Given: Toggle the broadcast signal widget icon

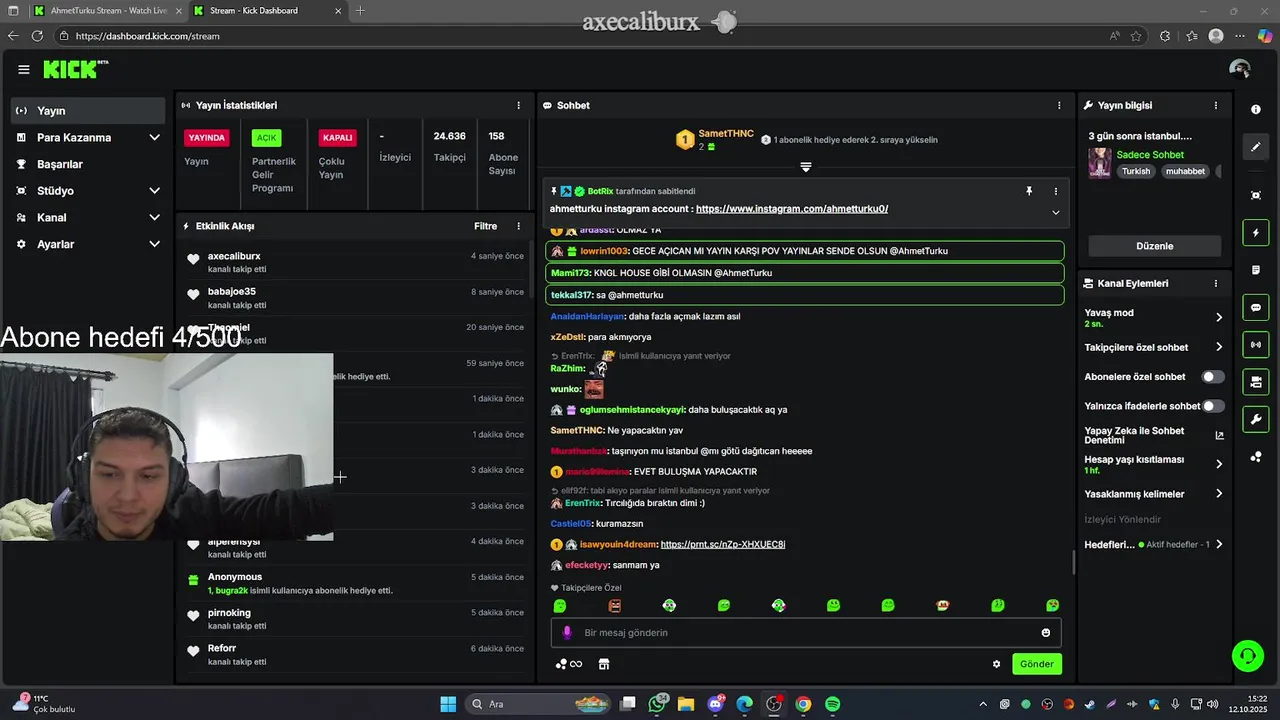Looking at the screenshot, I should pyautogui.click(x=1256, y=345).
